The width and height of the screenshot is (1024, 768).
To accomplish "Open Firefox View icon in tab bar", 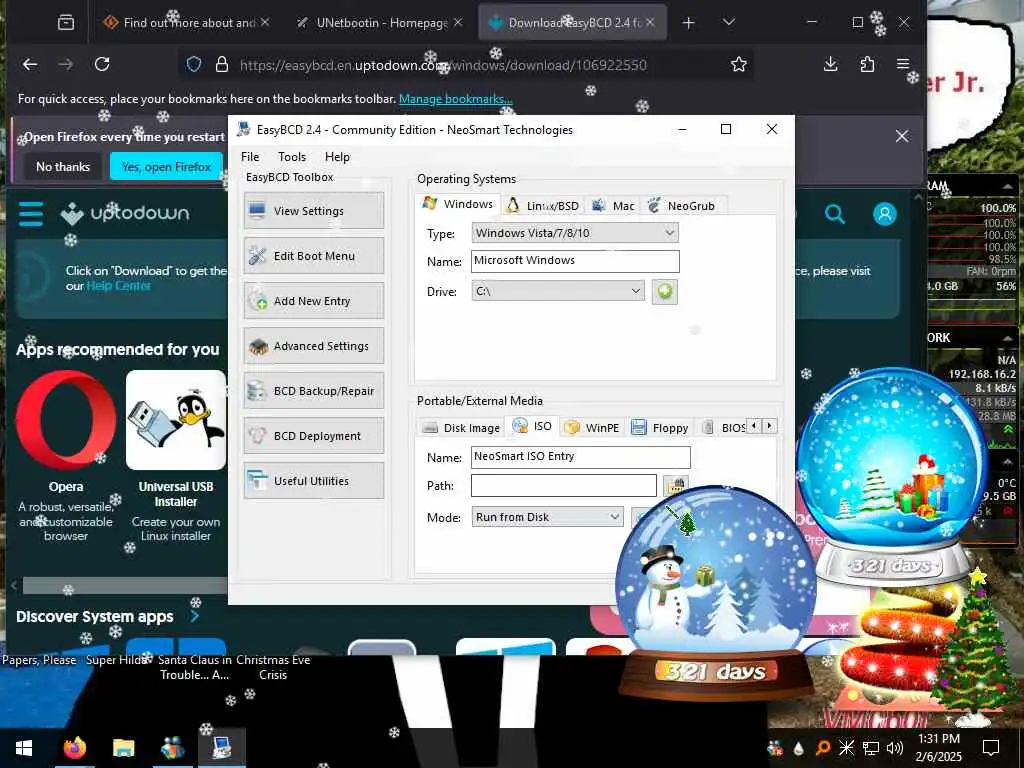I will (66, 23).
